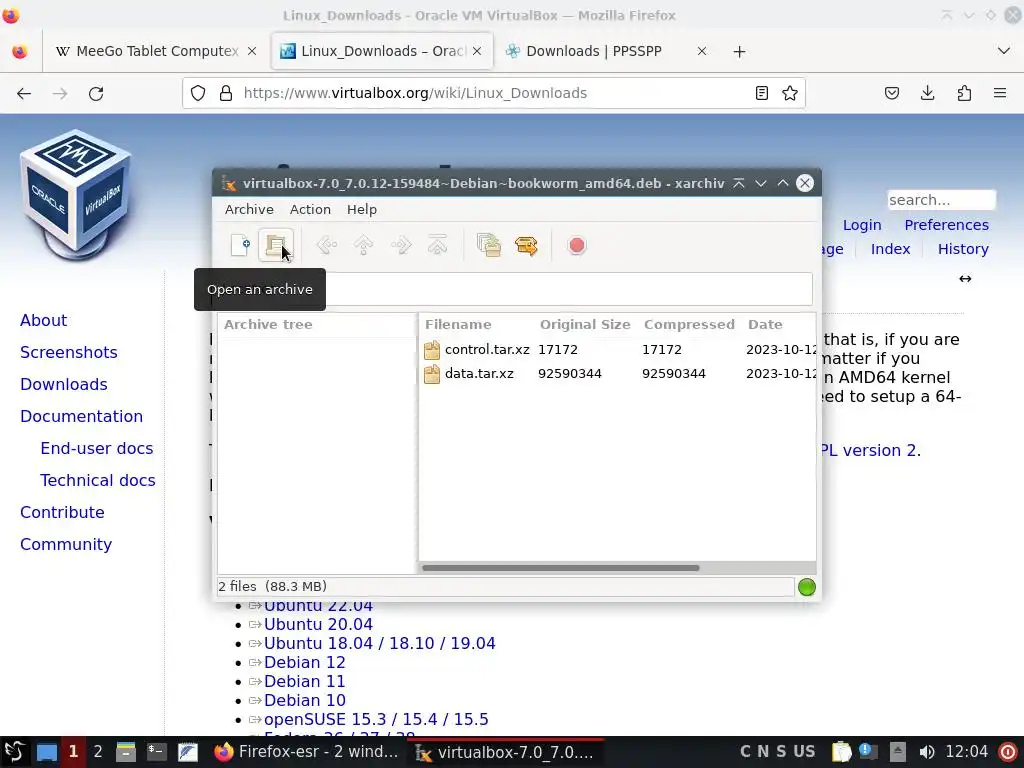Click the Home/top arrow in xarchiver toolbar
1024x768 pixels.
pyautogui.click(x=438, y=246)
